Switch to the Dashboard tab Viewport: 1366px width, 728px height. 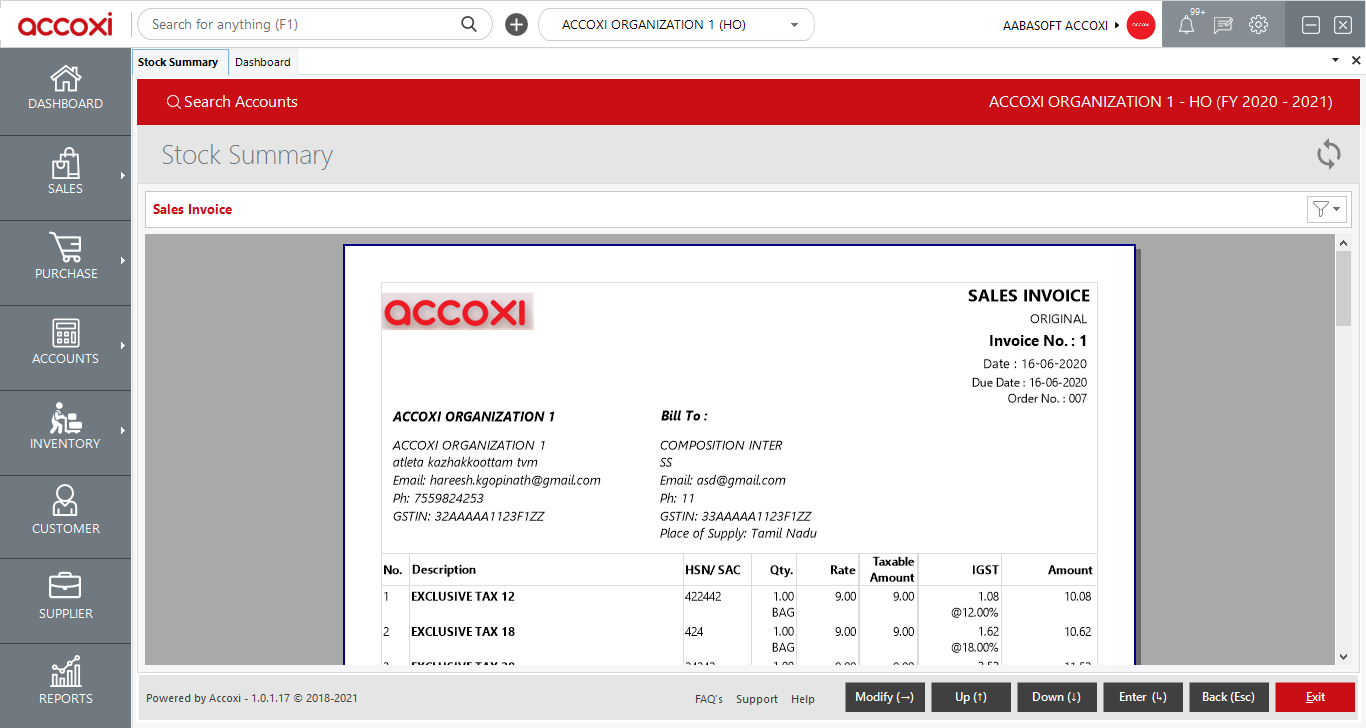point(263,62)
